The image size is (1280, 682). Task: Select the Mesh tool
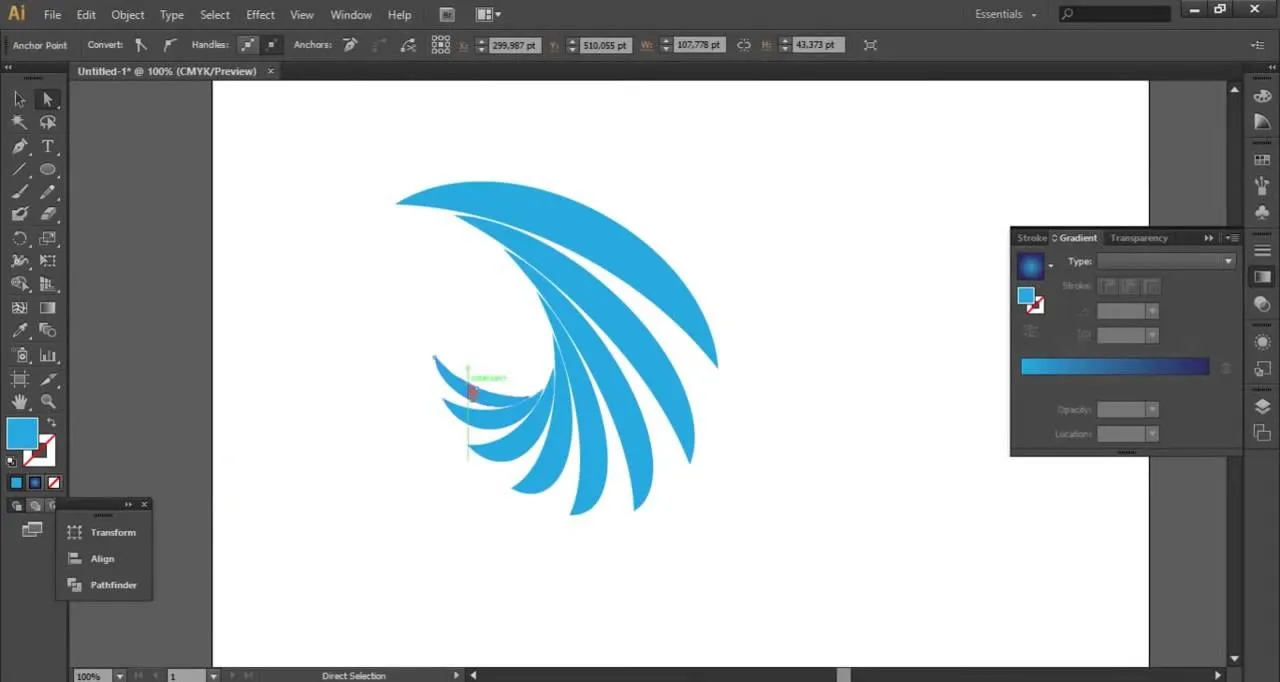coord(19,308)
